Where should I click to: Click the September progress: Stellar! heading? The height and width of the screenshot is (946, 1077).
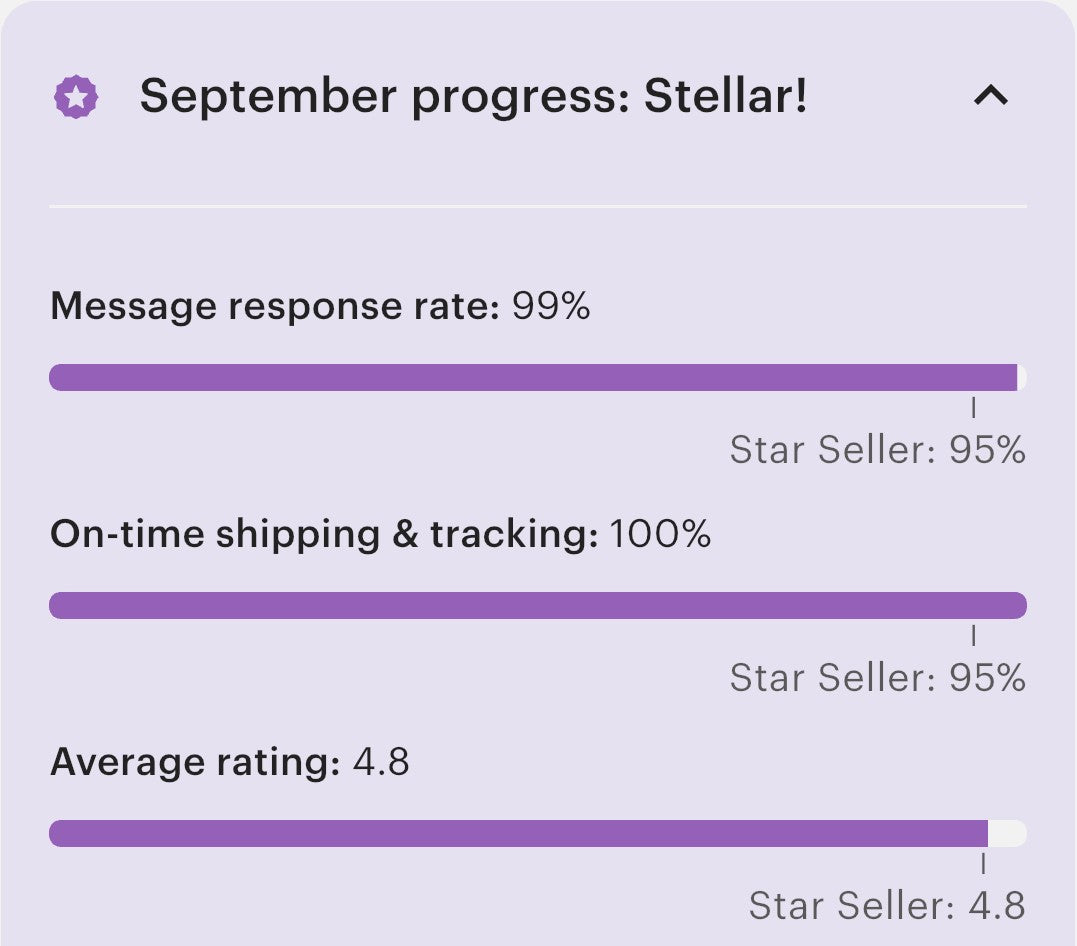[473, 96]
